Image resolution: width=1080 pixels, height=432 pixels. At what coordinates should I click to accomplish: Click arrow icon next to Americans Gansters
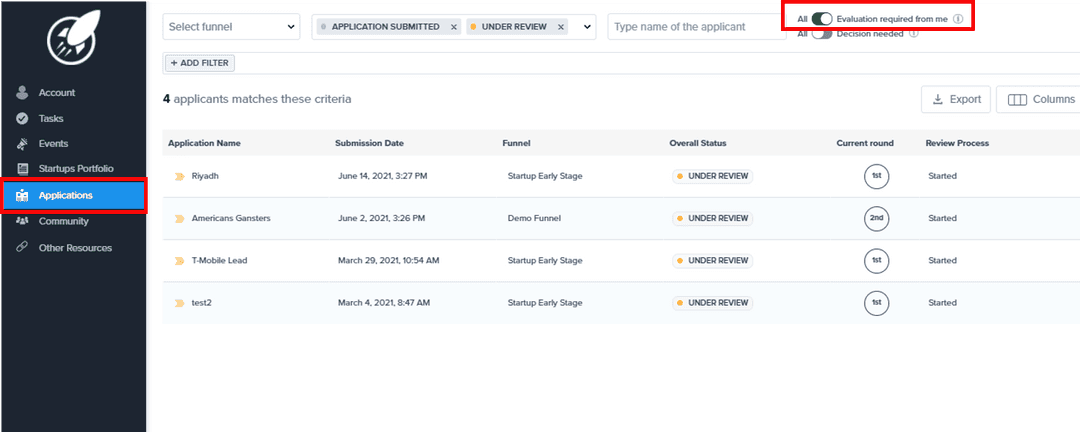coord(180,218)
